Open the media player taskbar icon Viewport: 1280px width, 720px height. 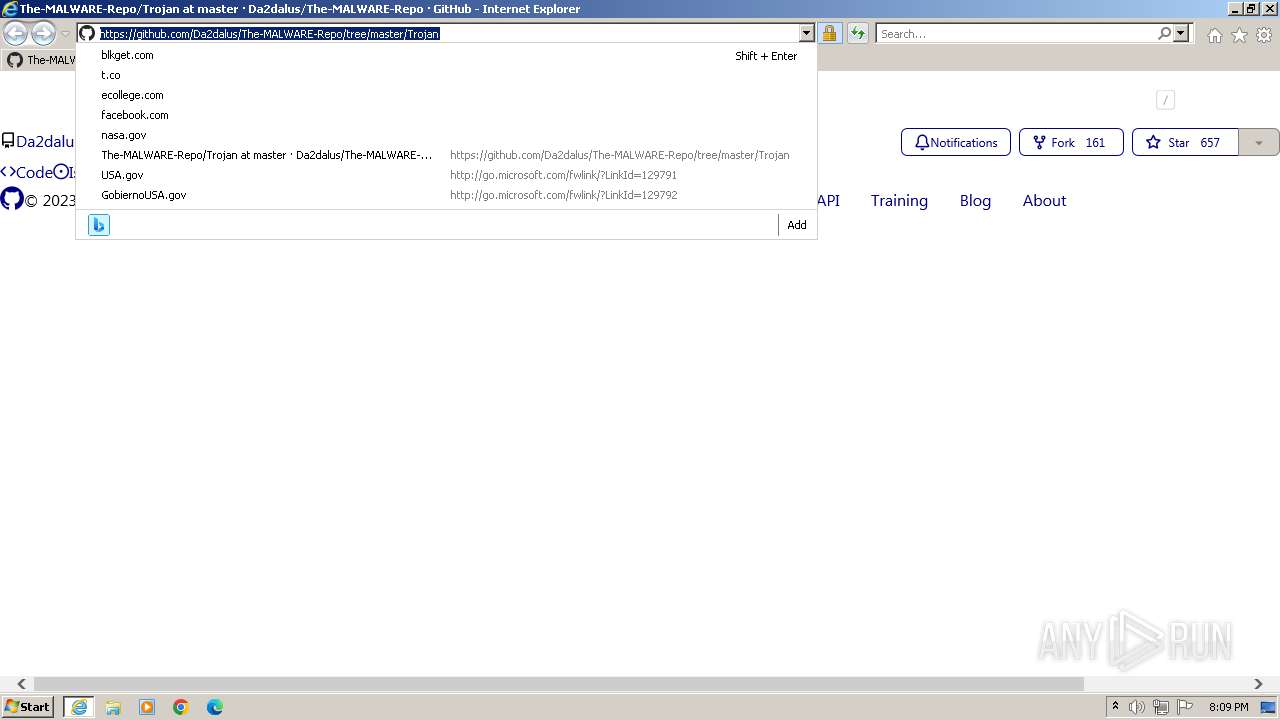pyautogui.click(x=147, y=707)
